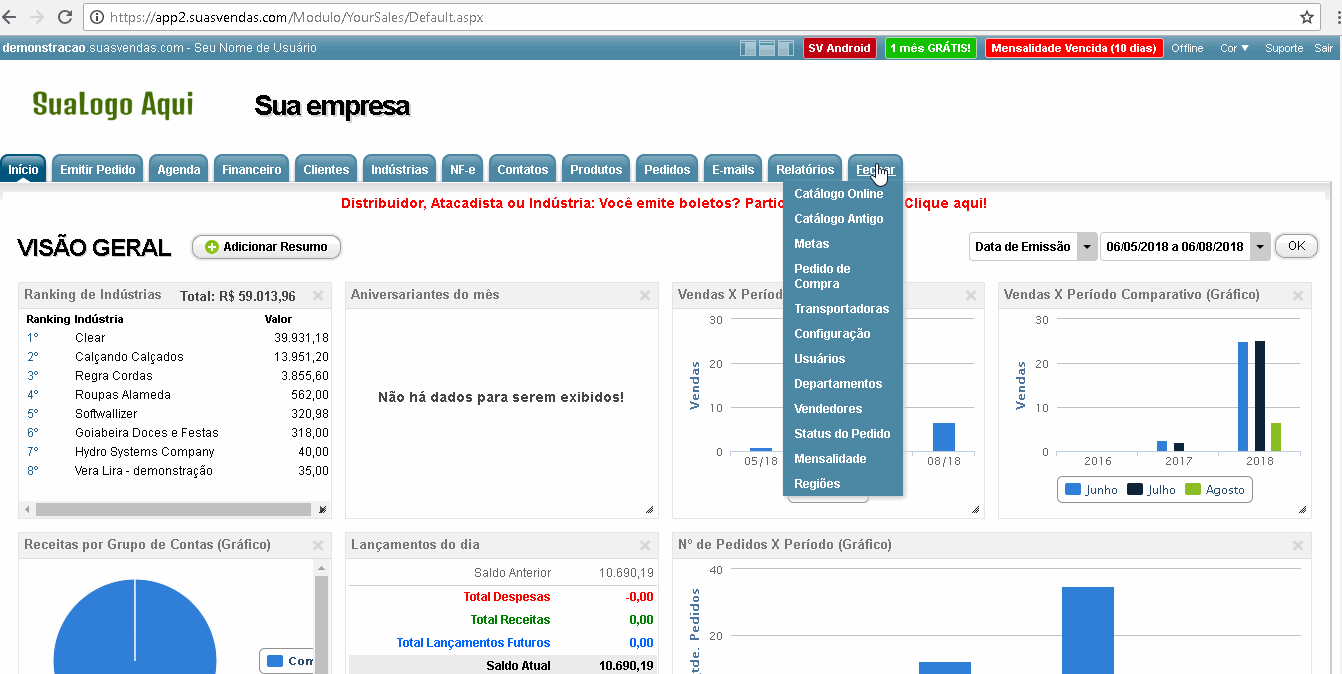1342x674 pixels.
Task: Select Transportadoras from the menu
Action: [x=843, y=309]
